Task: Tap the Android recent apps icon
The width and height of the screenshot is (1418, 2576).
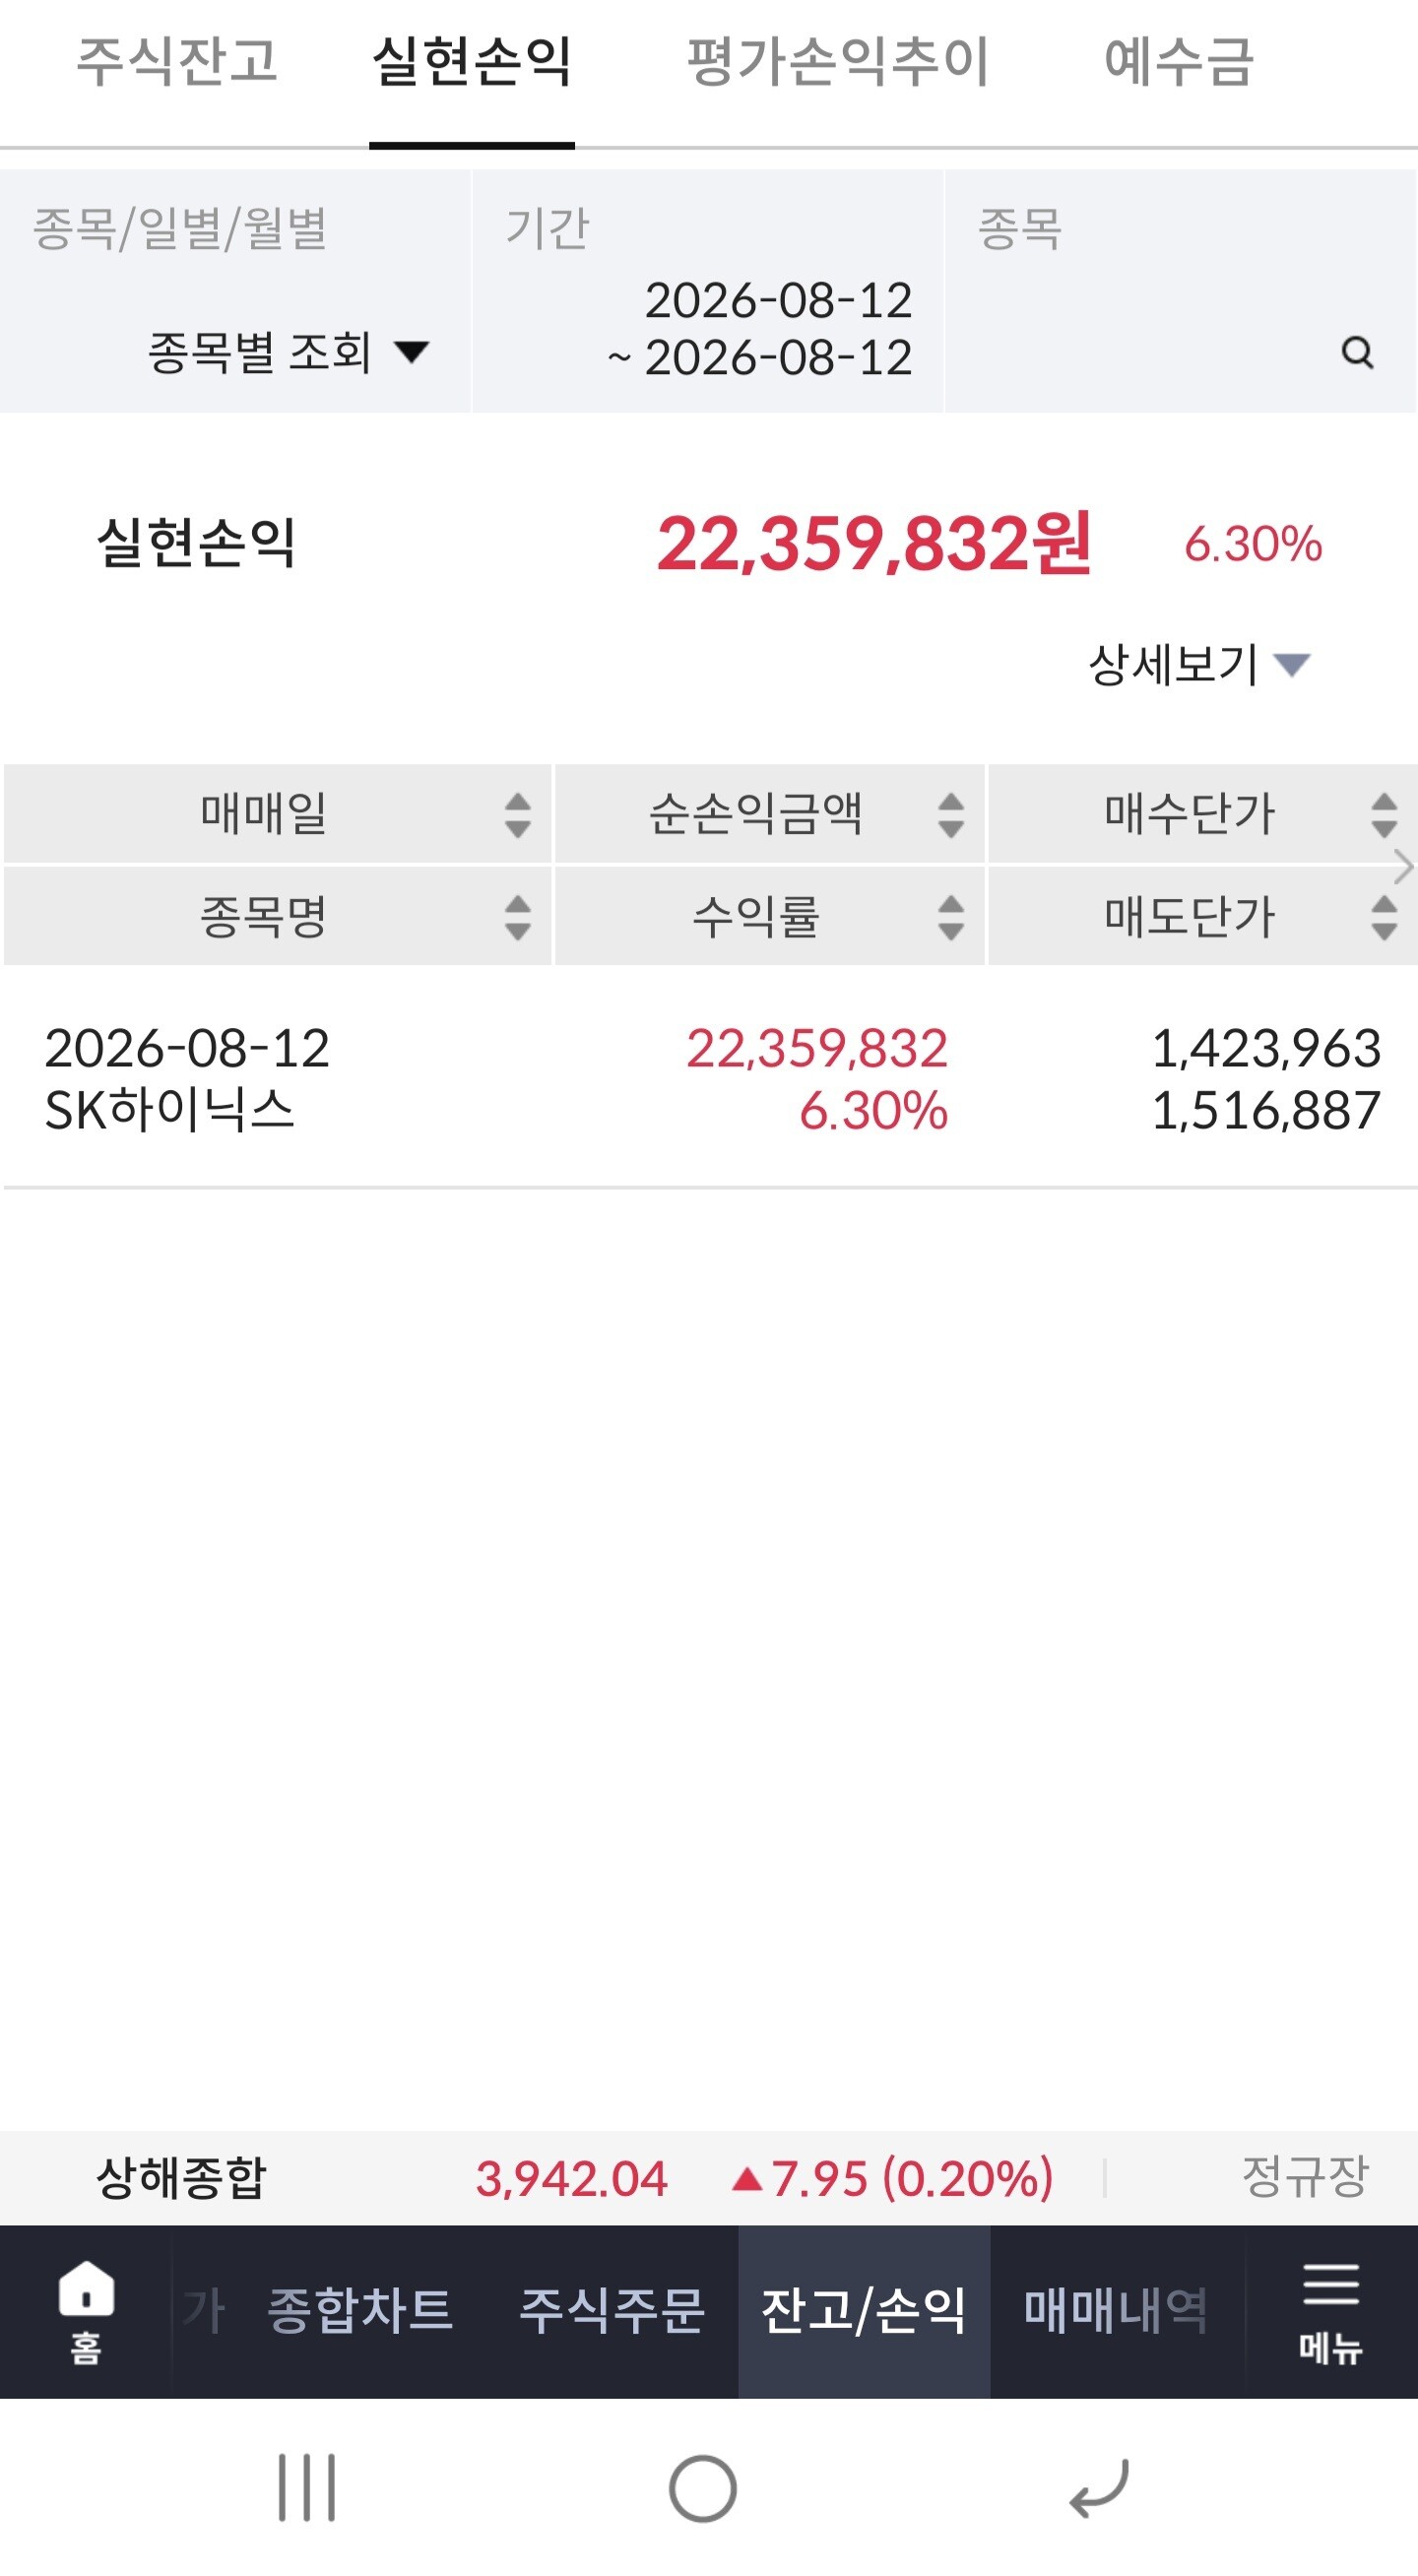Action: pyautogui.click(x=307, y=2486)
